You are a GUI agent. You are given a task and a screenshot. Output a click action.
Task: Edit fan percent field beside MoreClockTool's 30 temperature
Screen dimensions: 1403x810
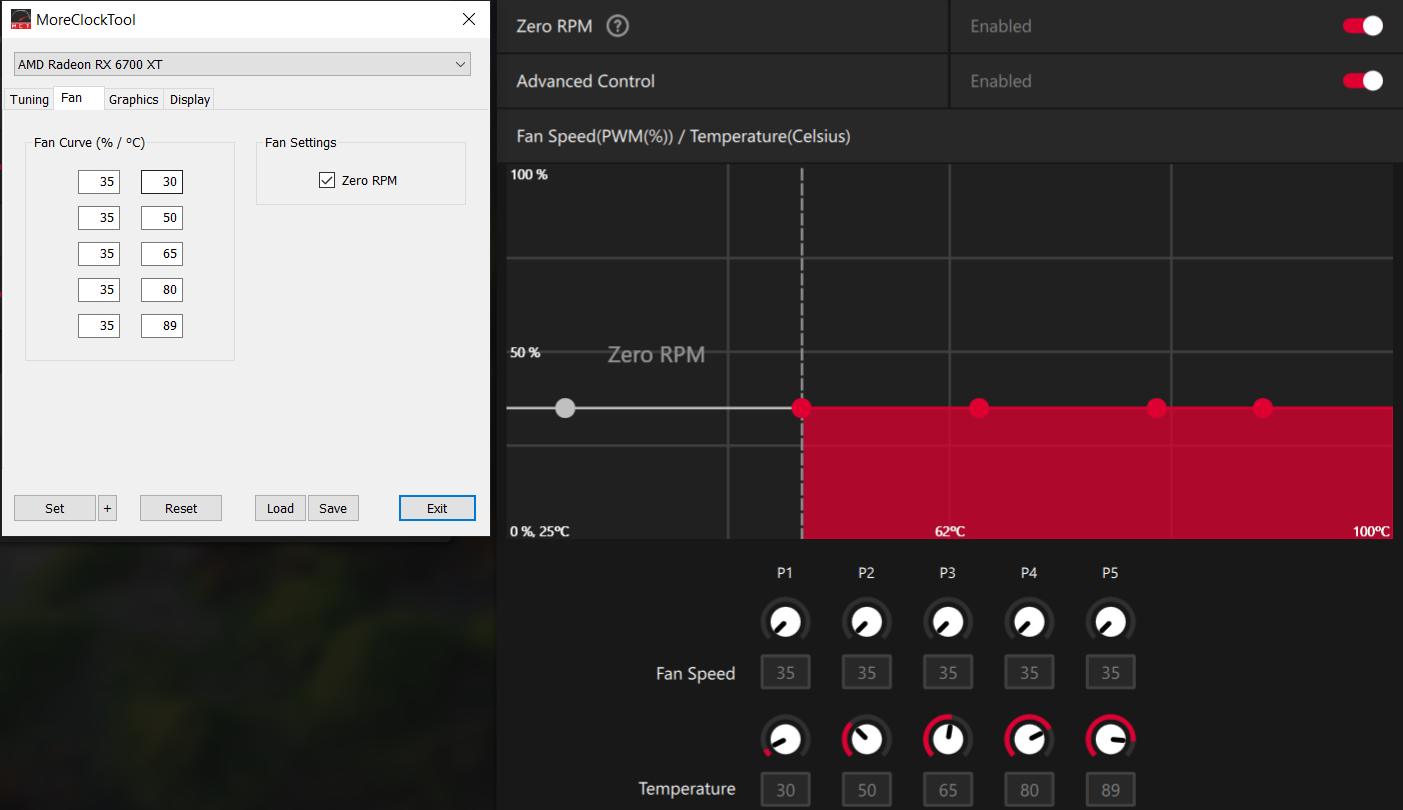coord(99,182)
